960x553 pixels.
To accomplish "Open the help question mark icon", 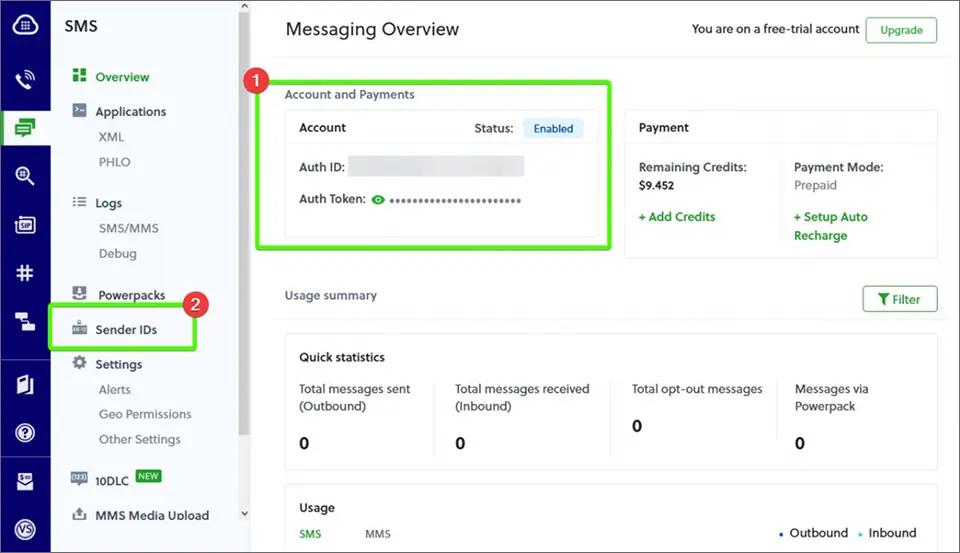I will pos(25,433).
